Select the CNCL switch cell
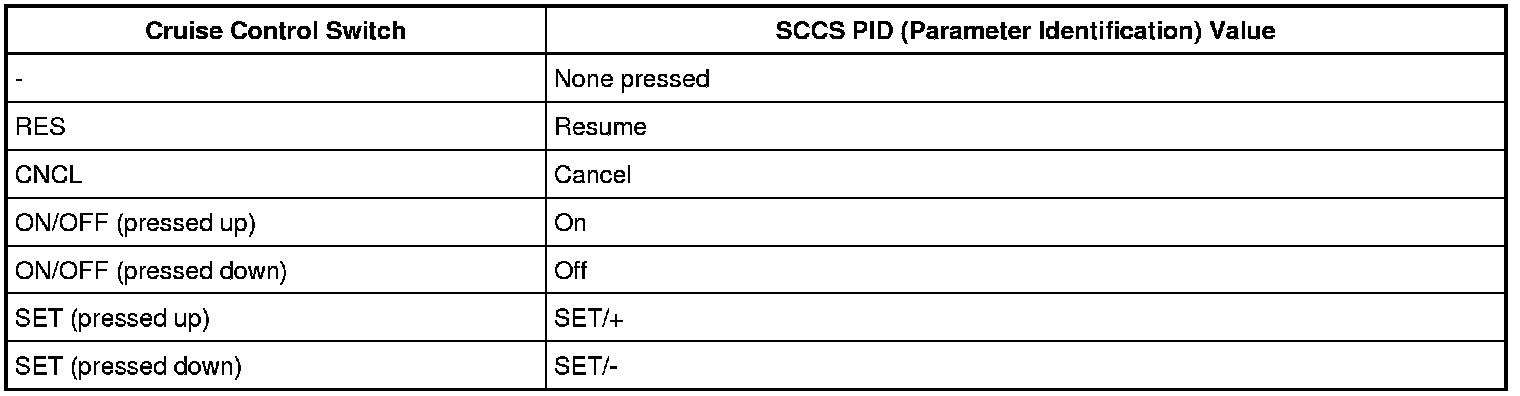 pyautogui.click(x=276, y=175)
